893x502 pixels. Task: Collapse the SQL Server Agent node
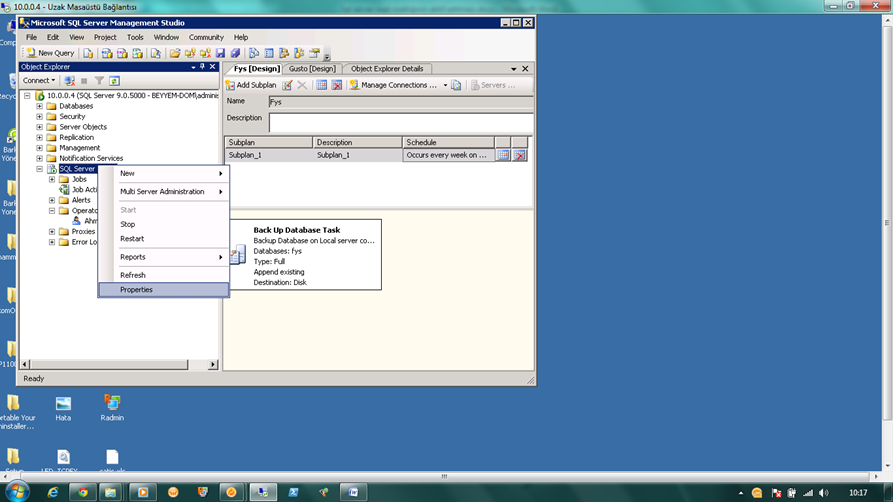pos(39,169)
